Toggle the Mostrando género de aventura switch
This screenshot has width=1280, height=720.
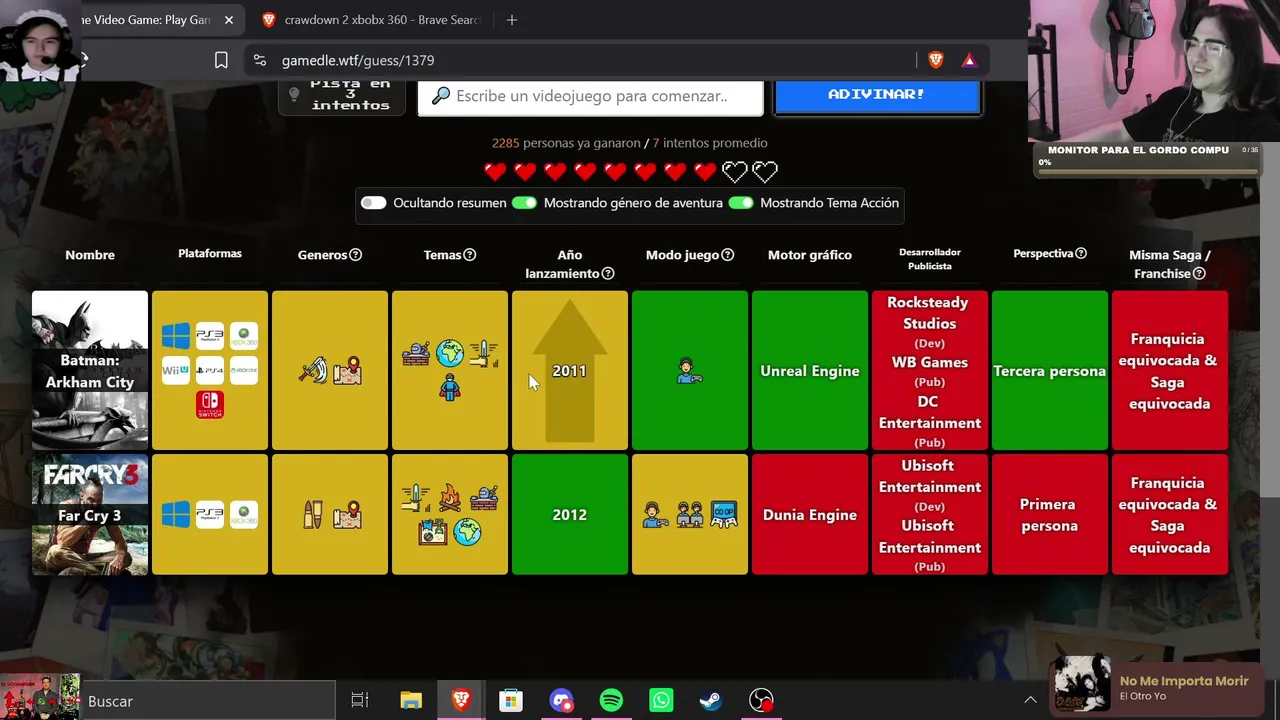525,203
